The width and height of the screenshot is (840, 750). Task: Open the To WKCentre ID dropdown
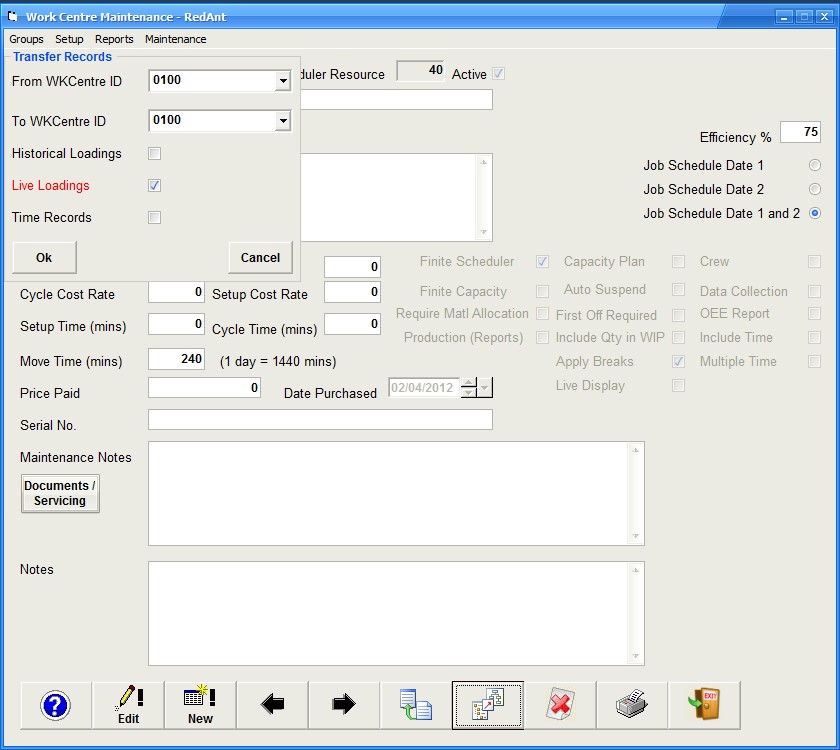(283, 121)
